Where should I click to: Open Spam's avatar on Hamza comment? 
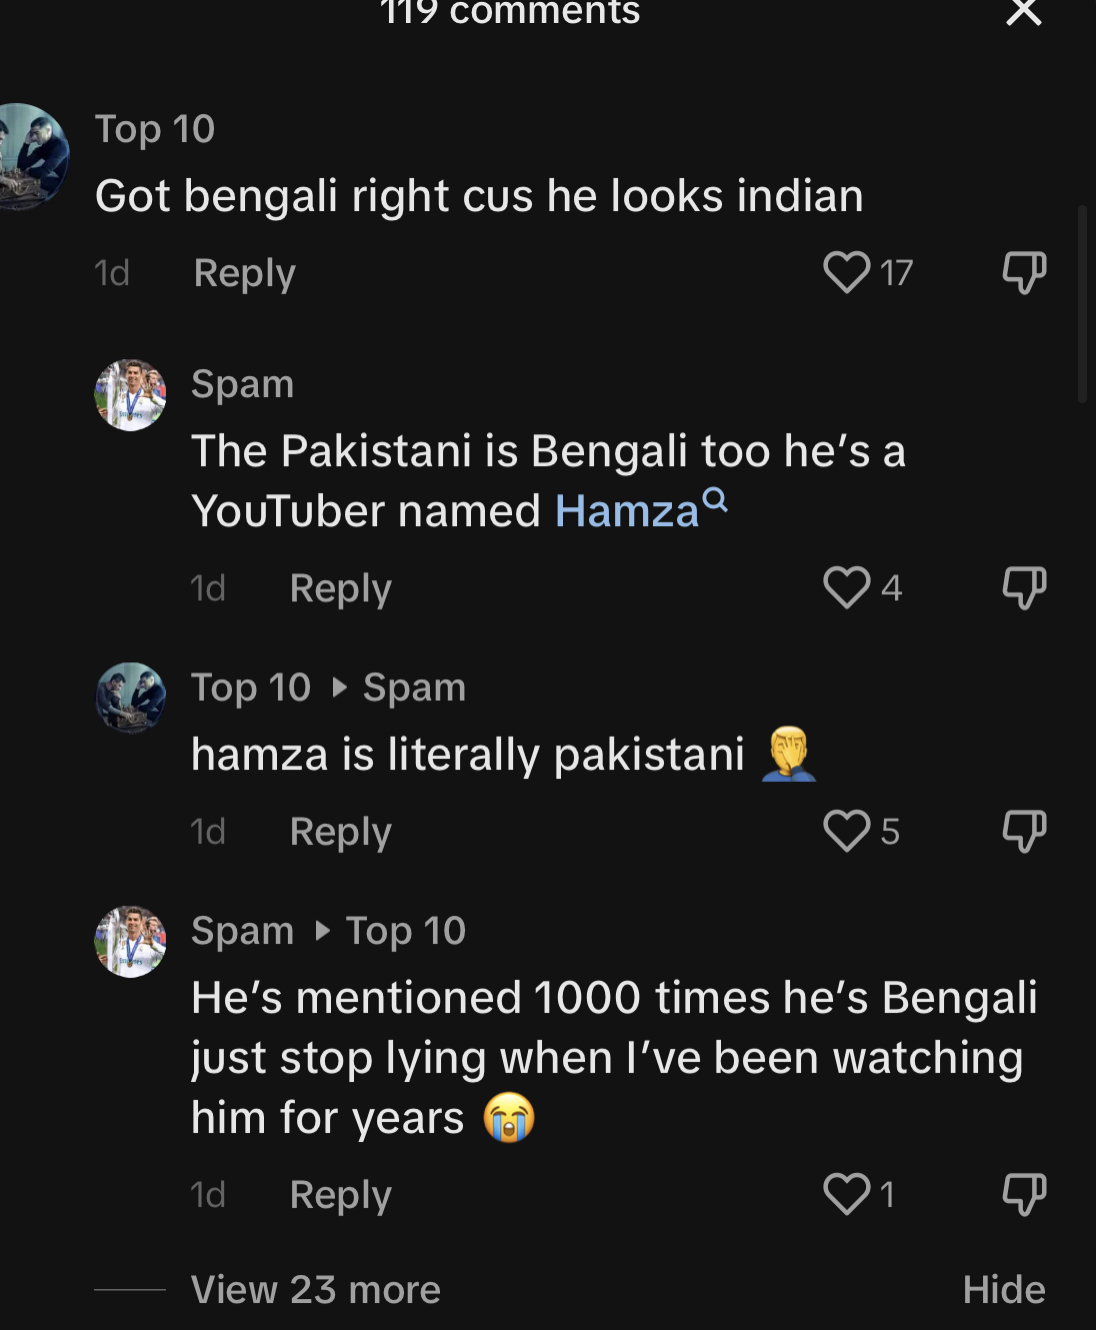130,395
